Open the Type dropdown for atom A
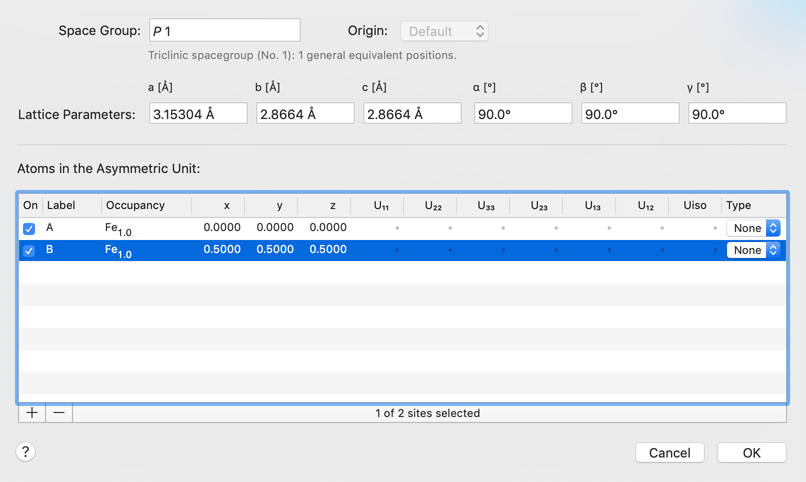The image size is (806, 482). 753,228
